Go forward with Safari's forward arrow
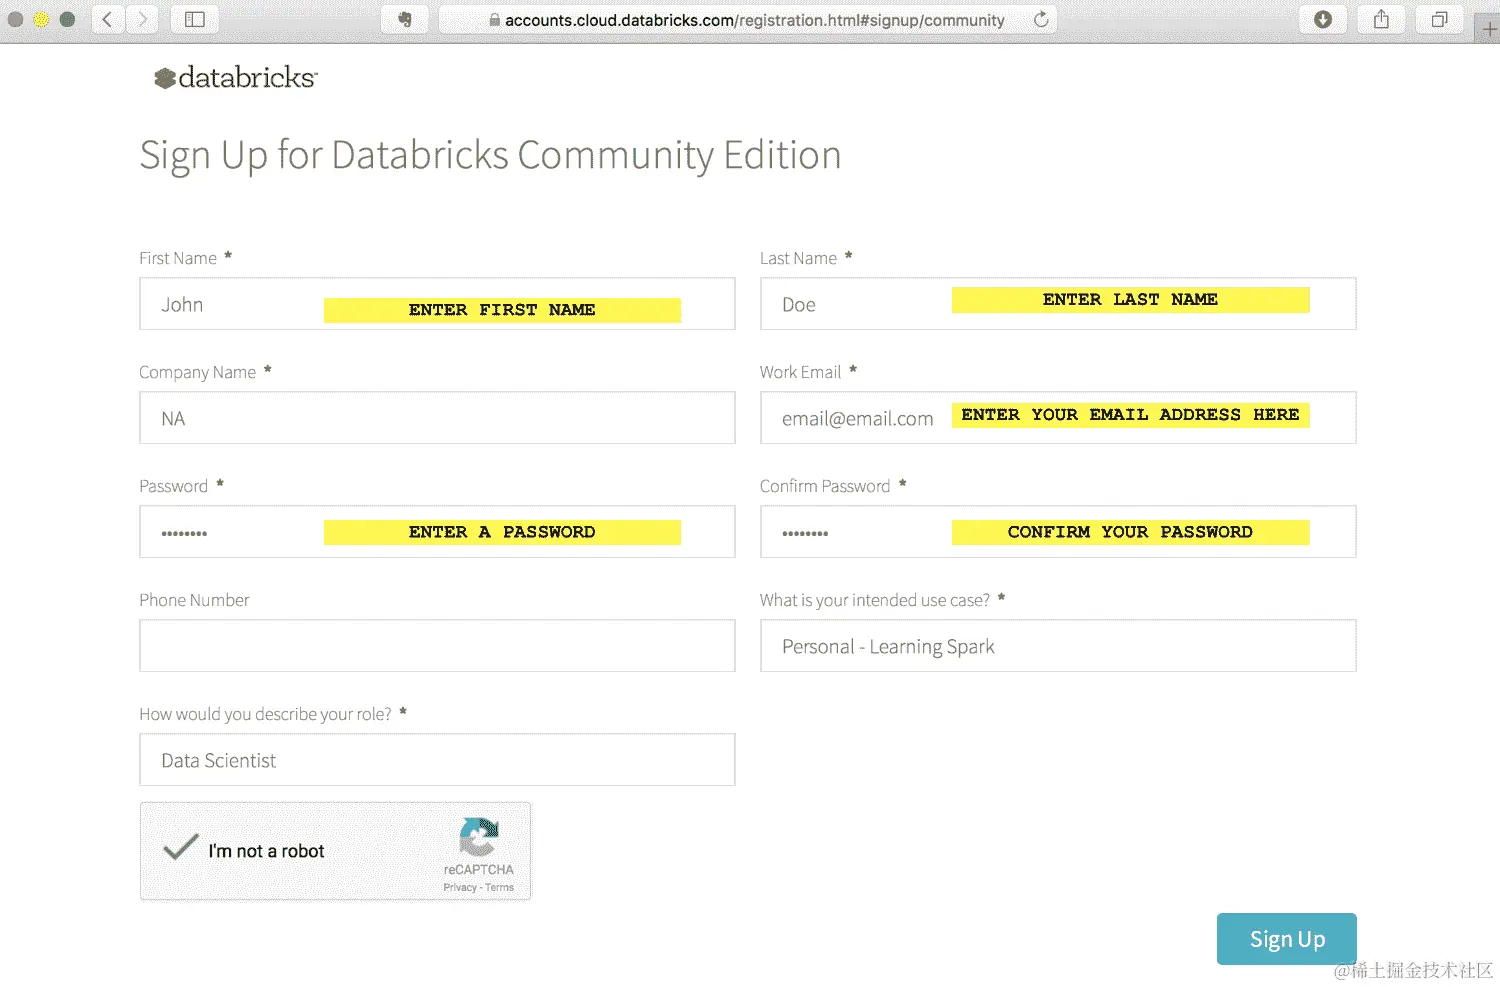Viewport: 1500px width, 987px height. [142, 19]
